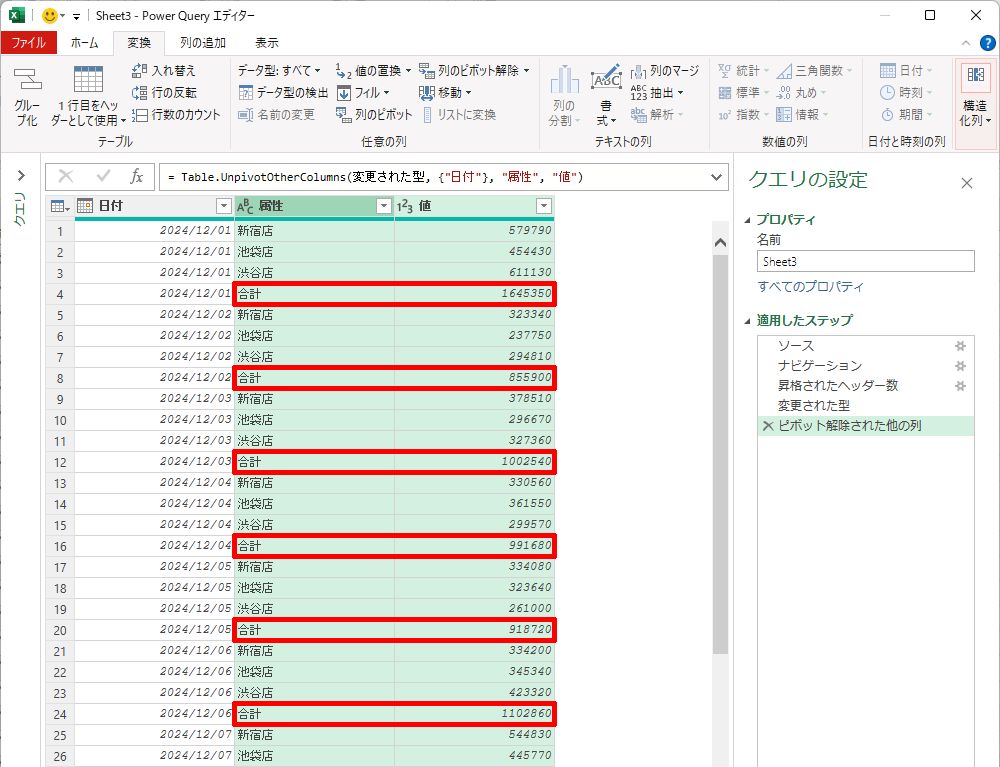Click the 列のマージ (Merge Columns) icon

tap(638, 71)
